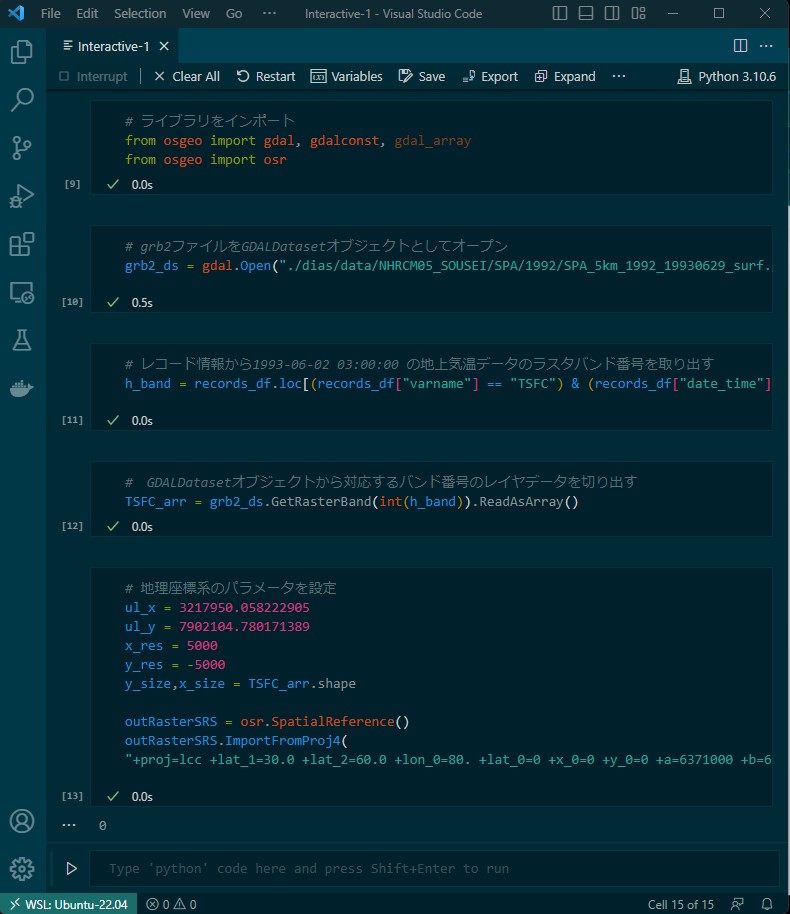Image resolution: width=790 pixels, height=914 pixels.
Task: Click the +proj=lcc string line
Action: click(448, 760)
